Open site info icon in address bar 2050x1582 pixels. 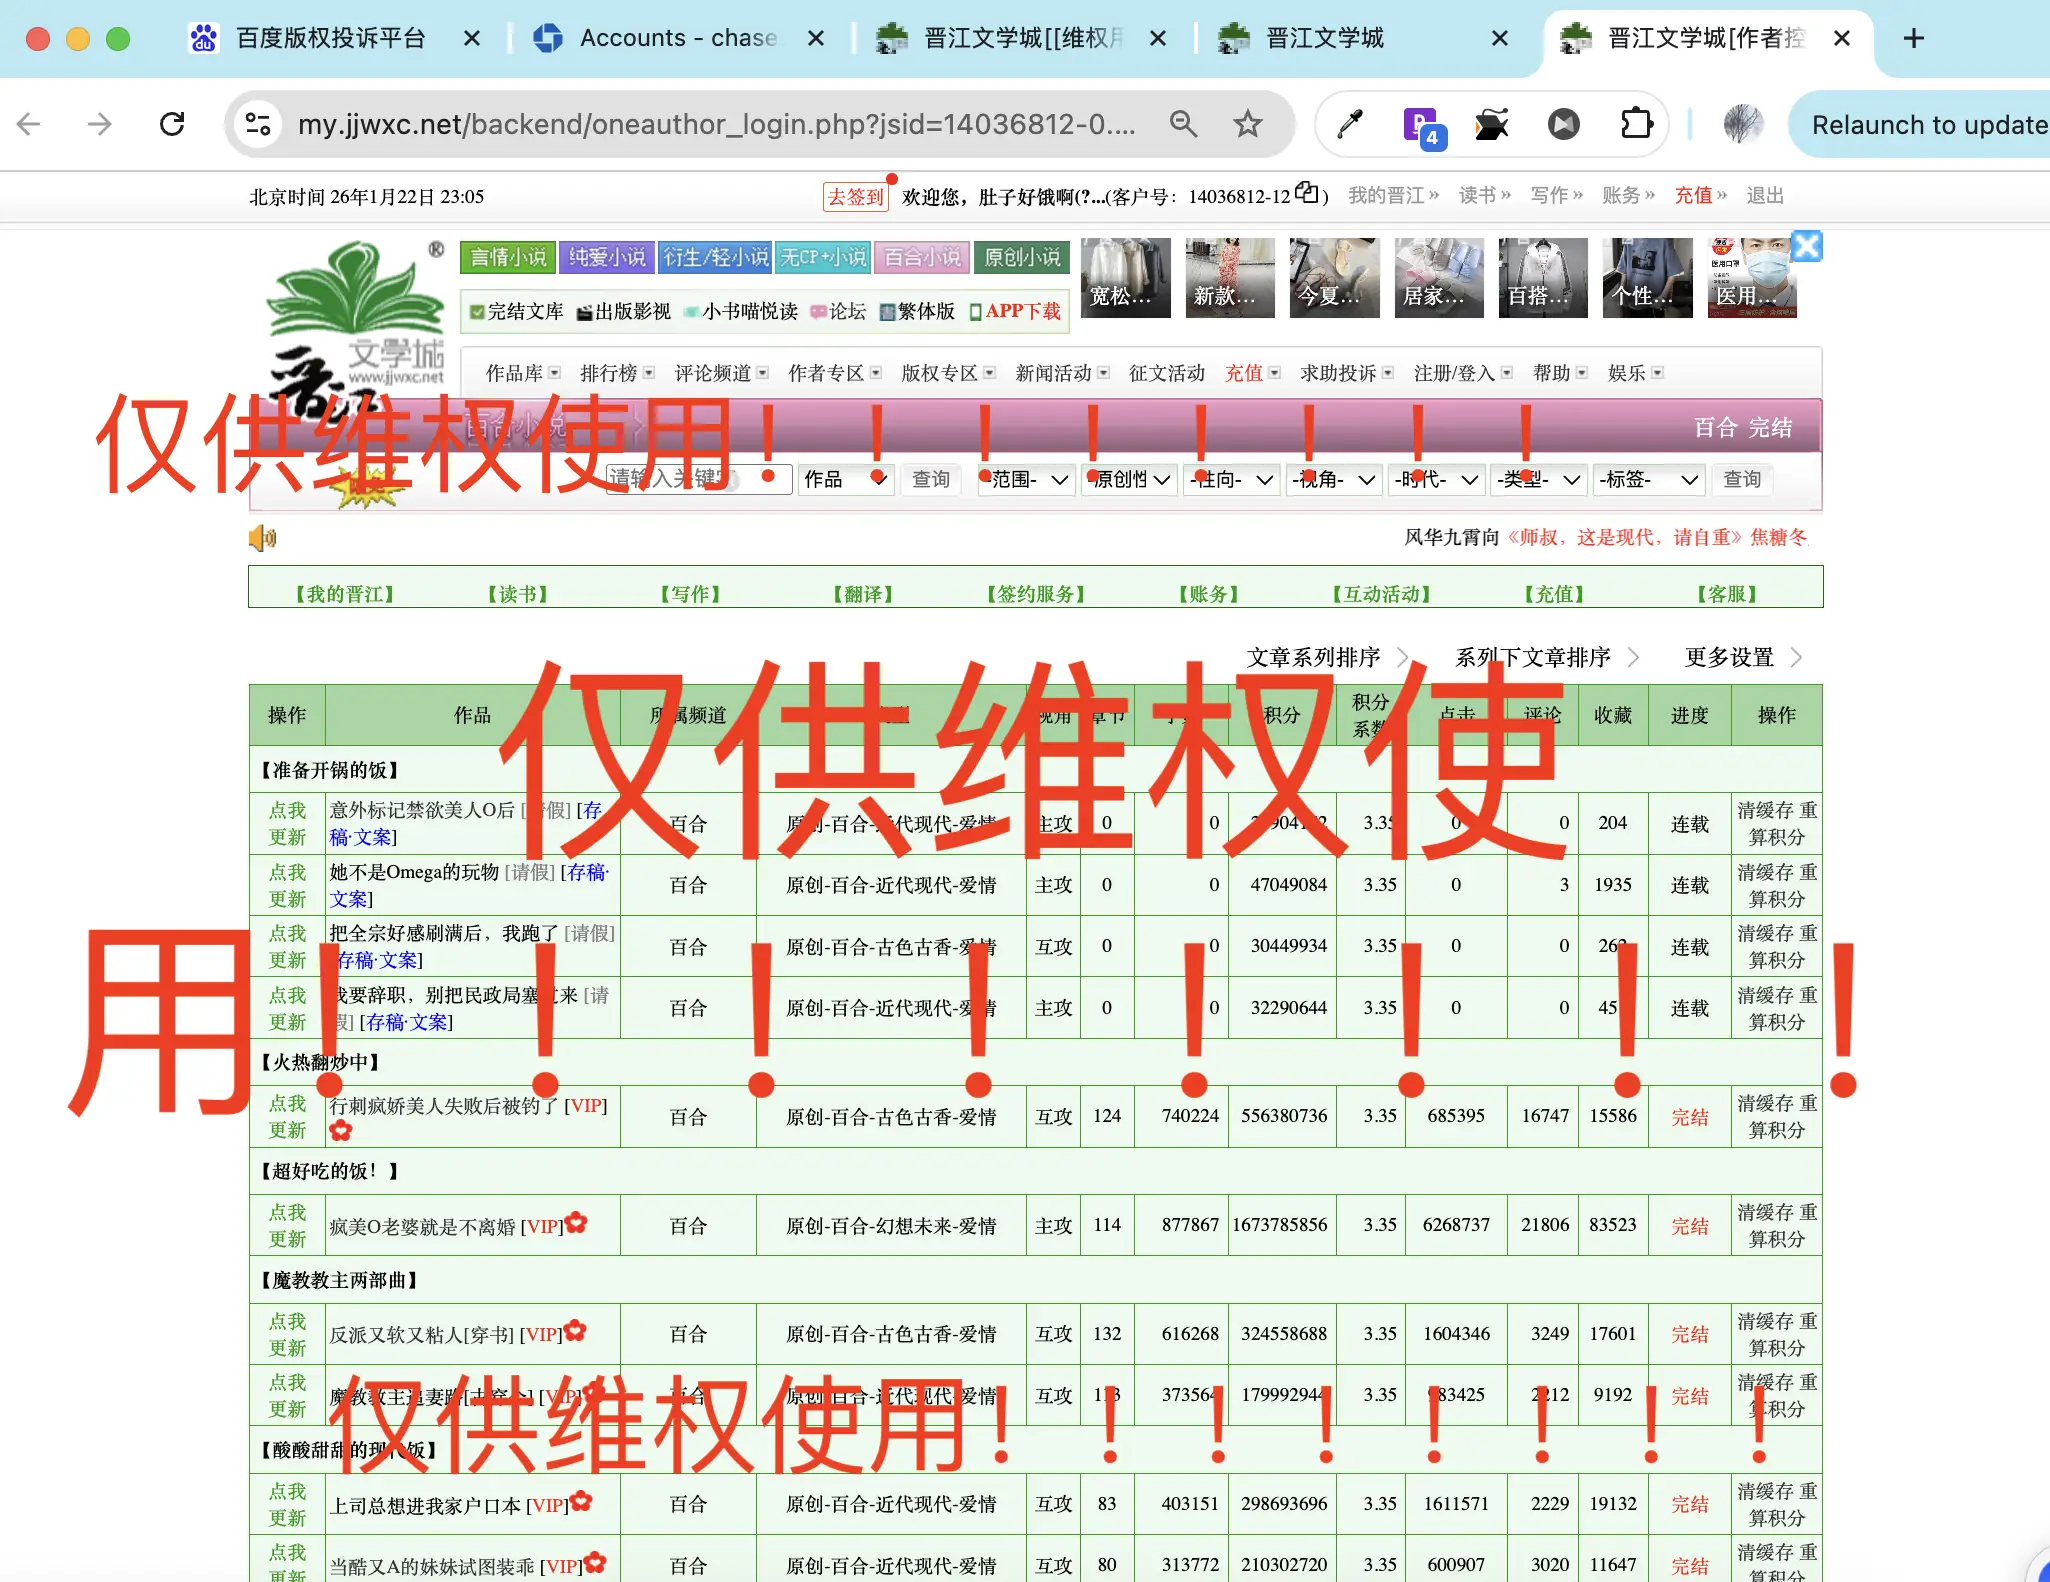[x=258, y=124]
